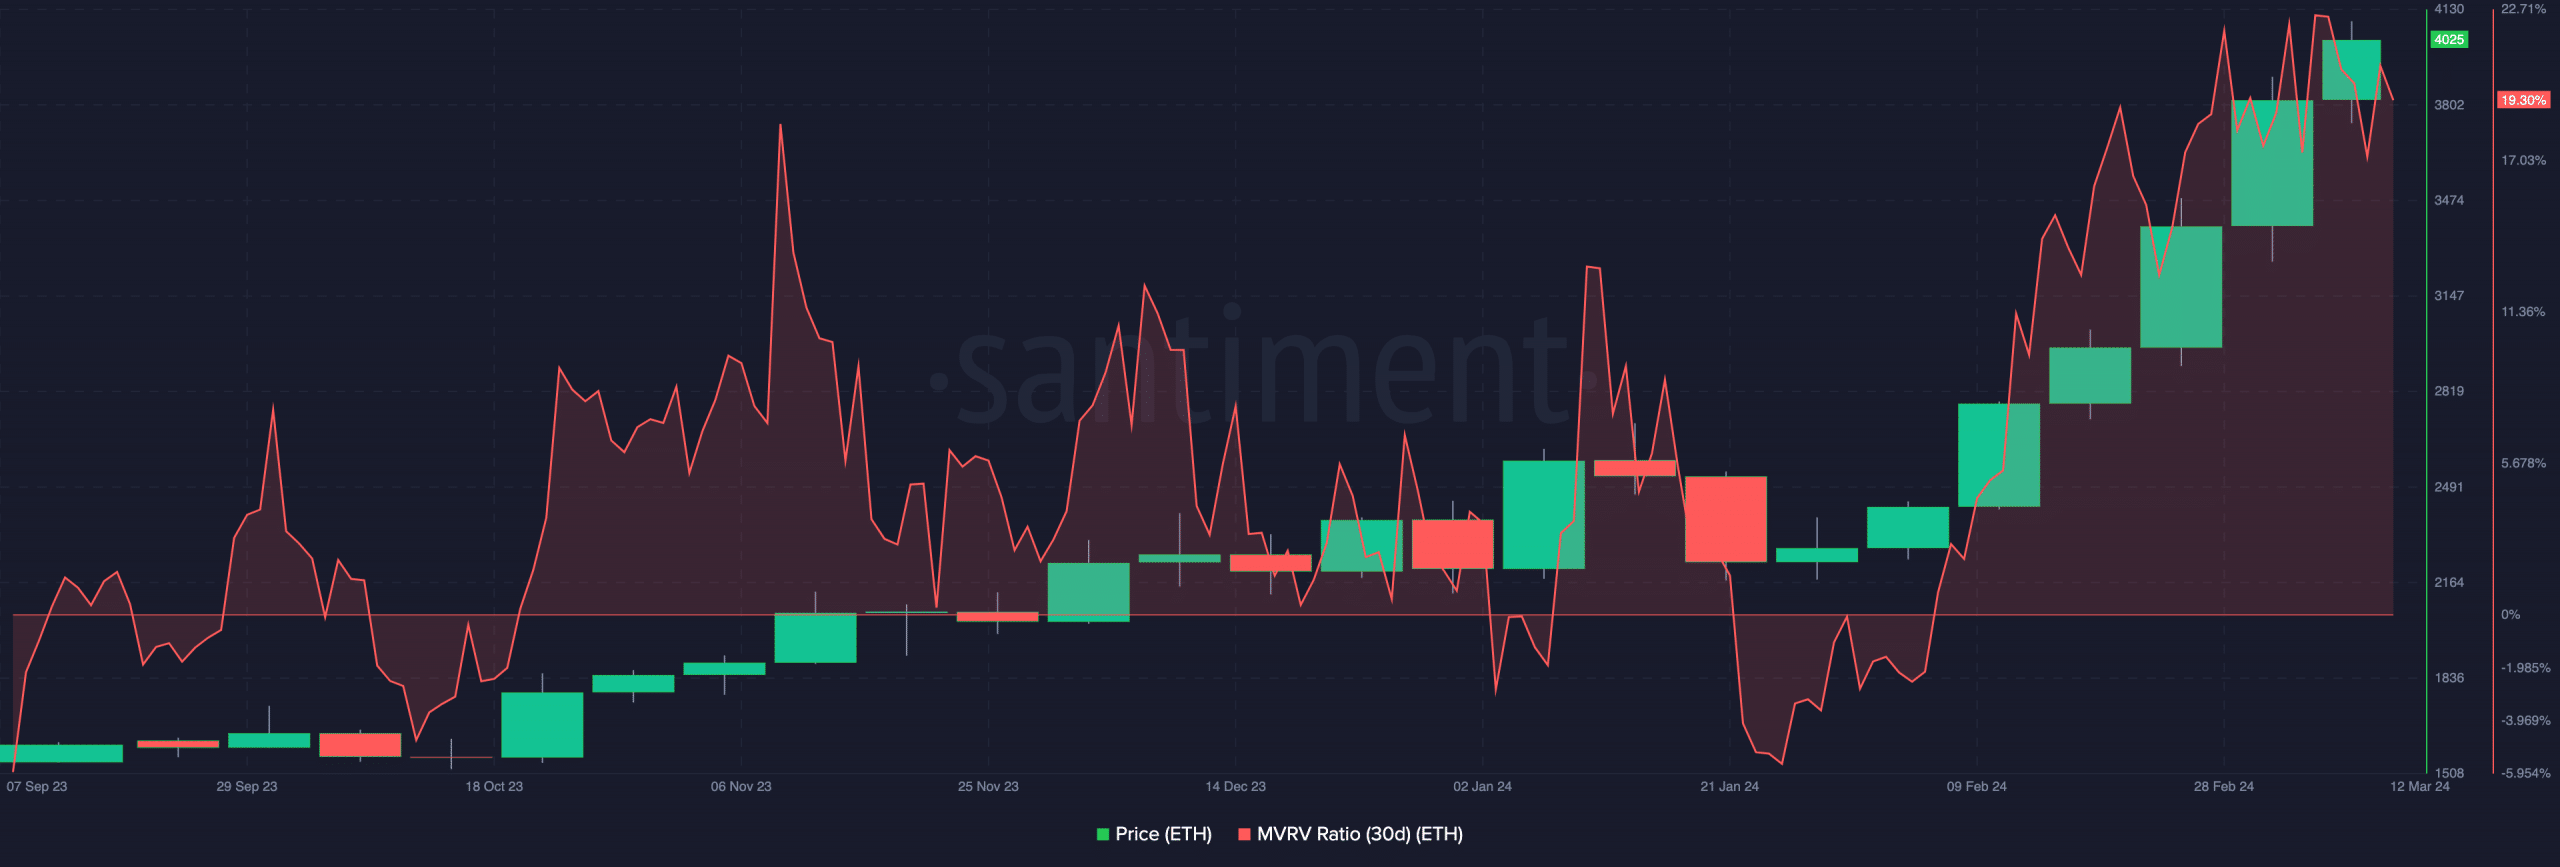This screenshot has width=2560, height=867.
Task: Click the 3474 price axis value
Action: point(2449,200)
